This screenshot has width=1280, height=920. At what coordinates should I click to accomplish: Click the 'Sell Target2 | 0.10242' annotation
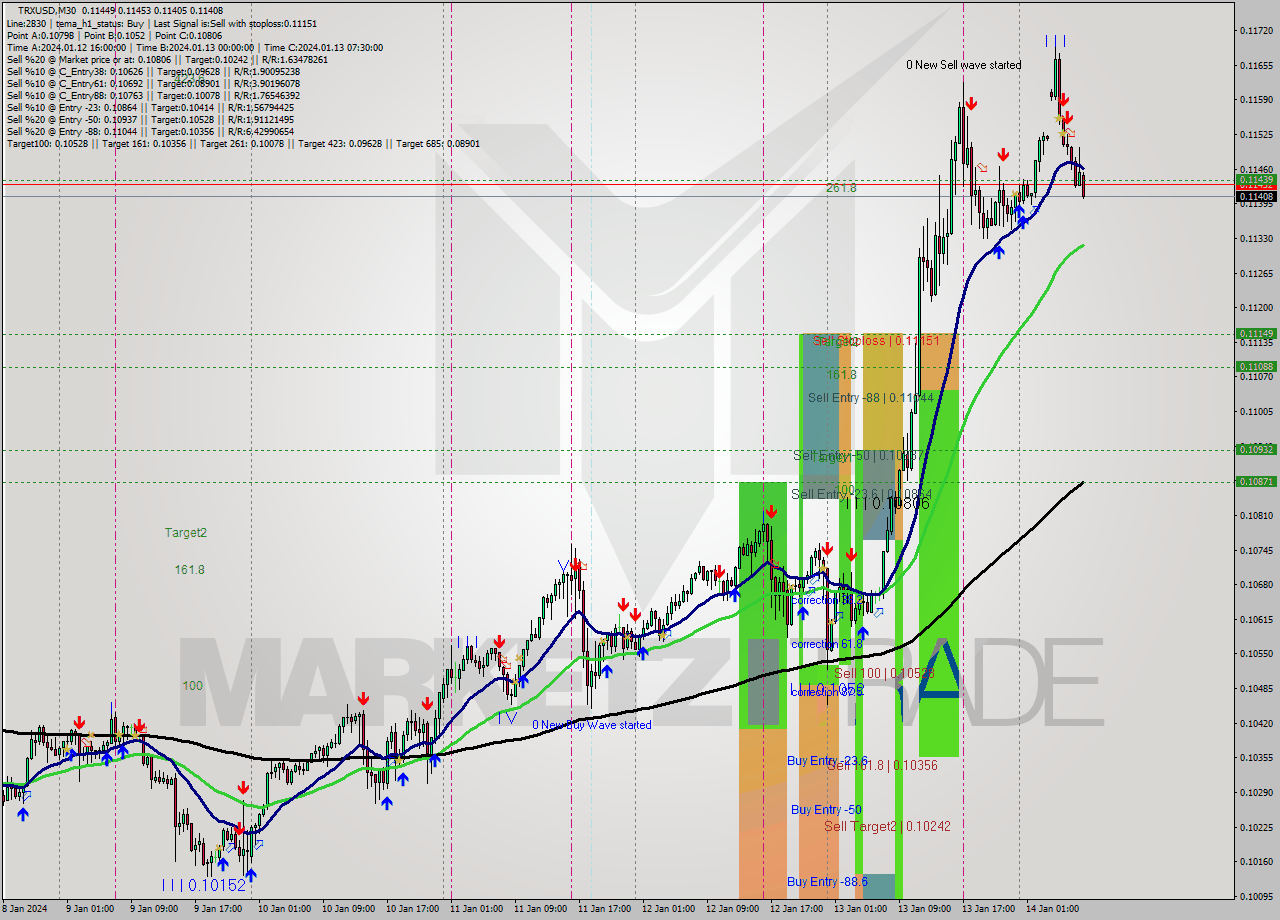[887, 826]
